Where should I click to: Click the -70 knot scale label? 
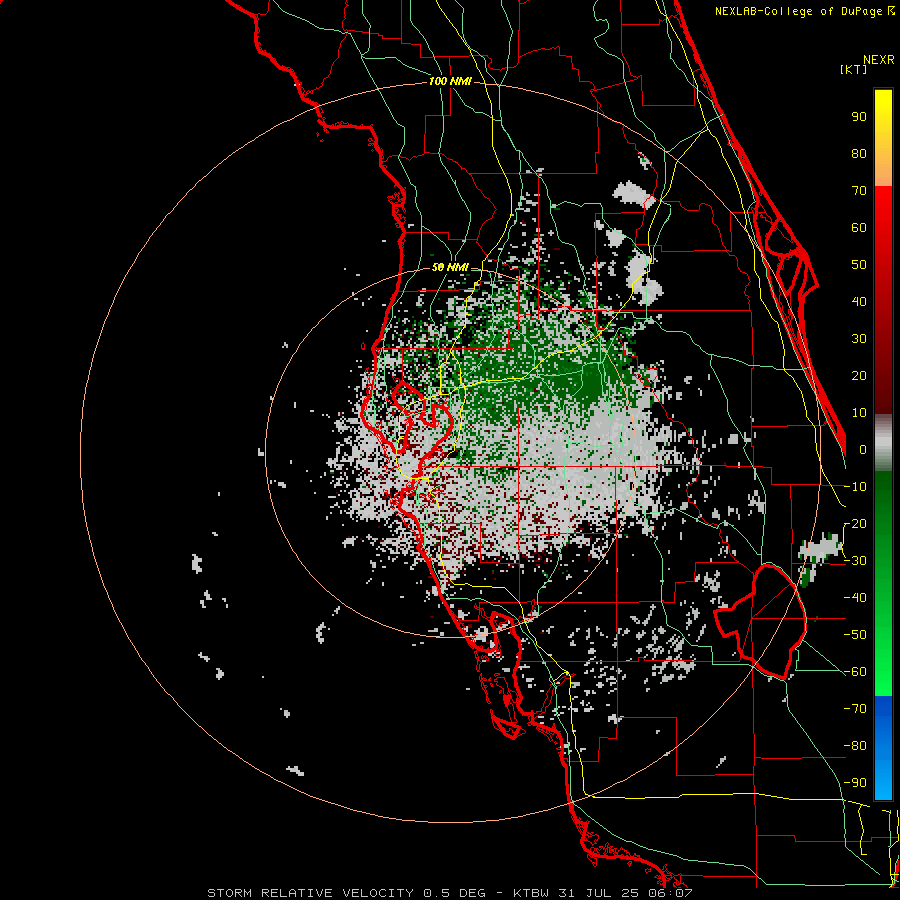click(x=855, y=709)
